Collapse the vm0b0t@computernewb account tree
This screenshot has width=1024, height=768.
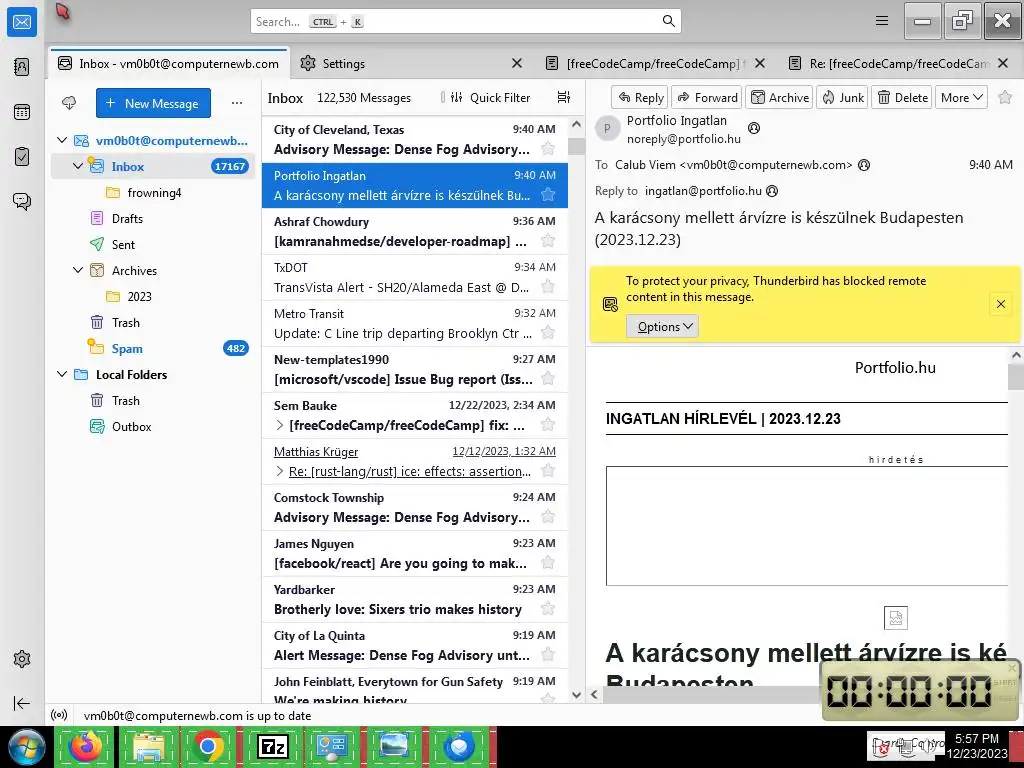pyautogui.click(x=62, y=140)
